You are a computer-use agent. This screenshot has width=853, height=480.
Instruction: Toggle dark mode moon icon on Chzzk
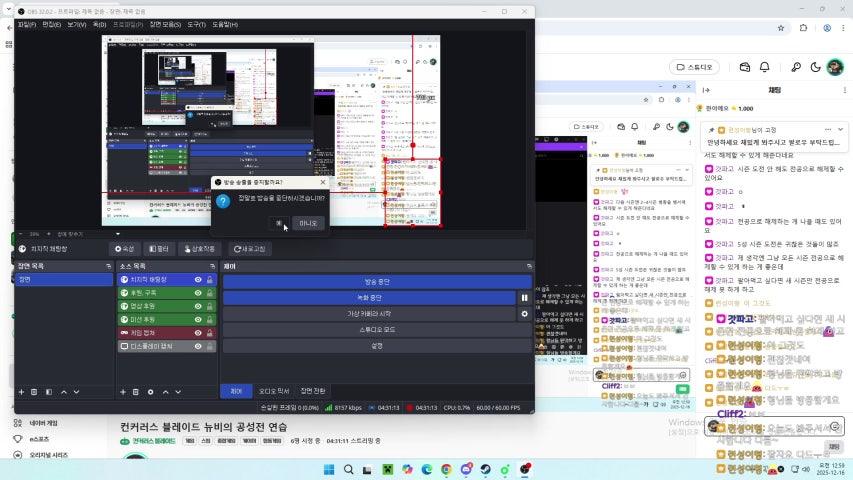[x=815, y=67]
